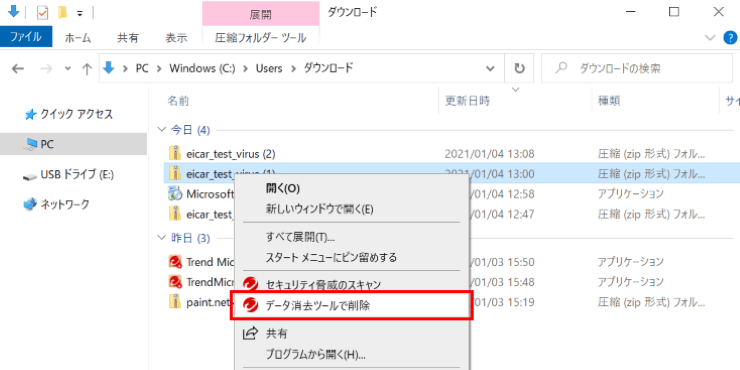
Task: Click the network icon in sidebar
Action: tap(30, 204)
